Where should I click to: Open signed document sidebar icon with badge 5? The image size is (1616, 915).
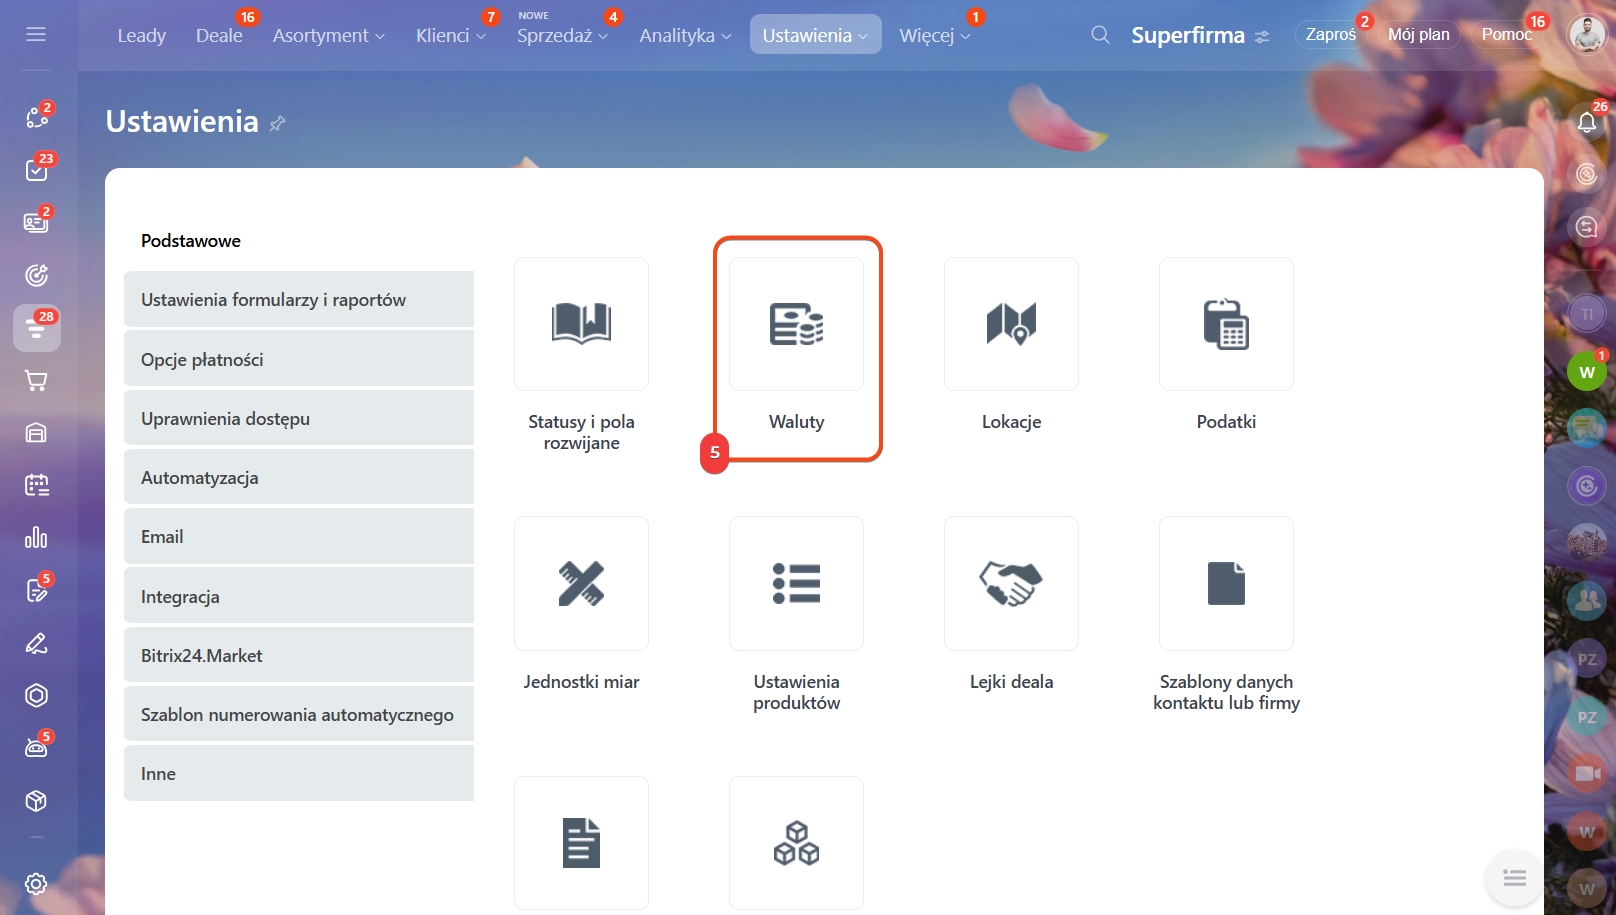click(37, 590)
